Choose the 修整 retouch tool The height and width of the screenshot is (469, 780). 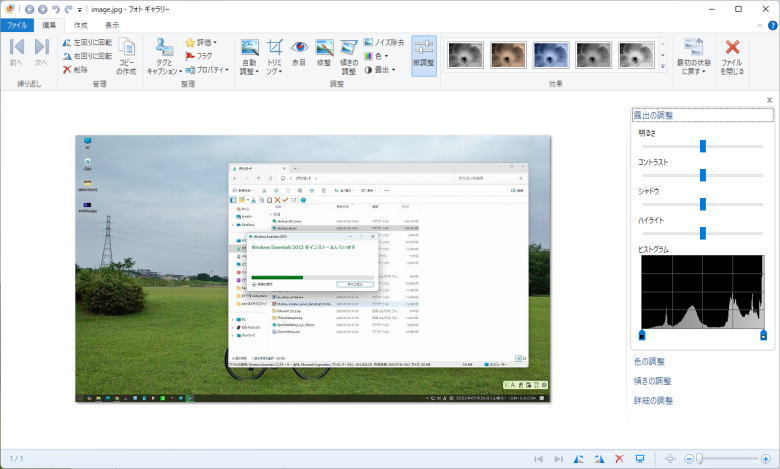point(324,56)
